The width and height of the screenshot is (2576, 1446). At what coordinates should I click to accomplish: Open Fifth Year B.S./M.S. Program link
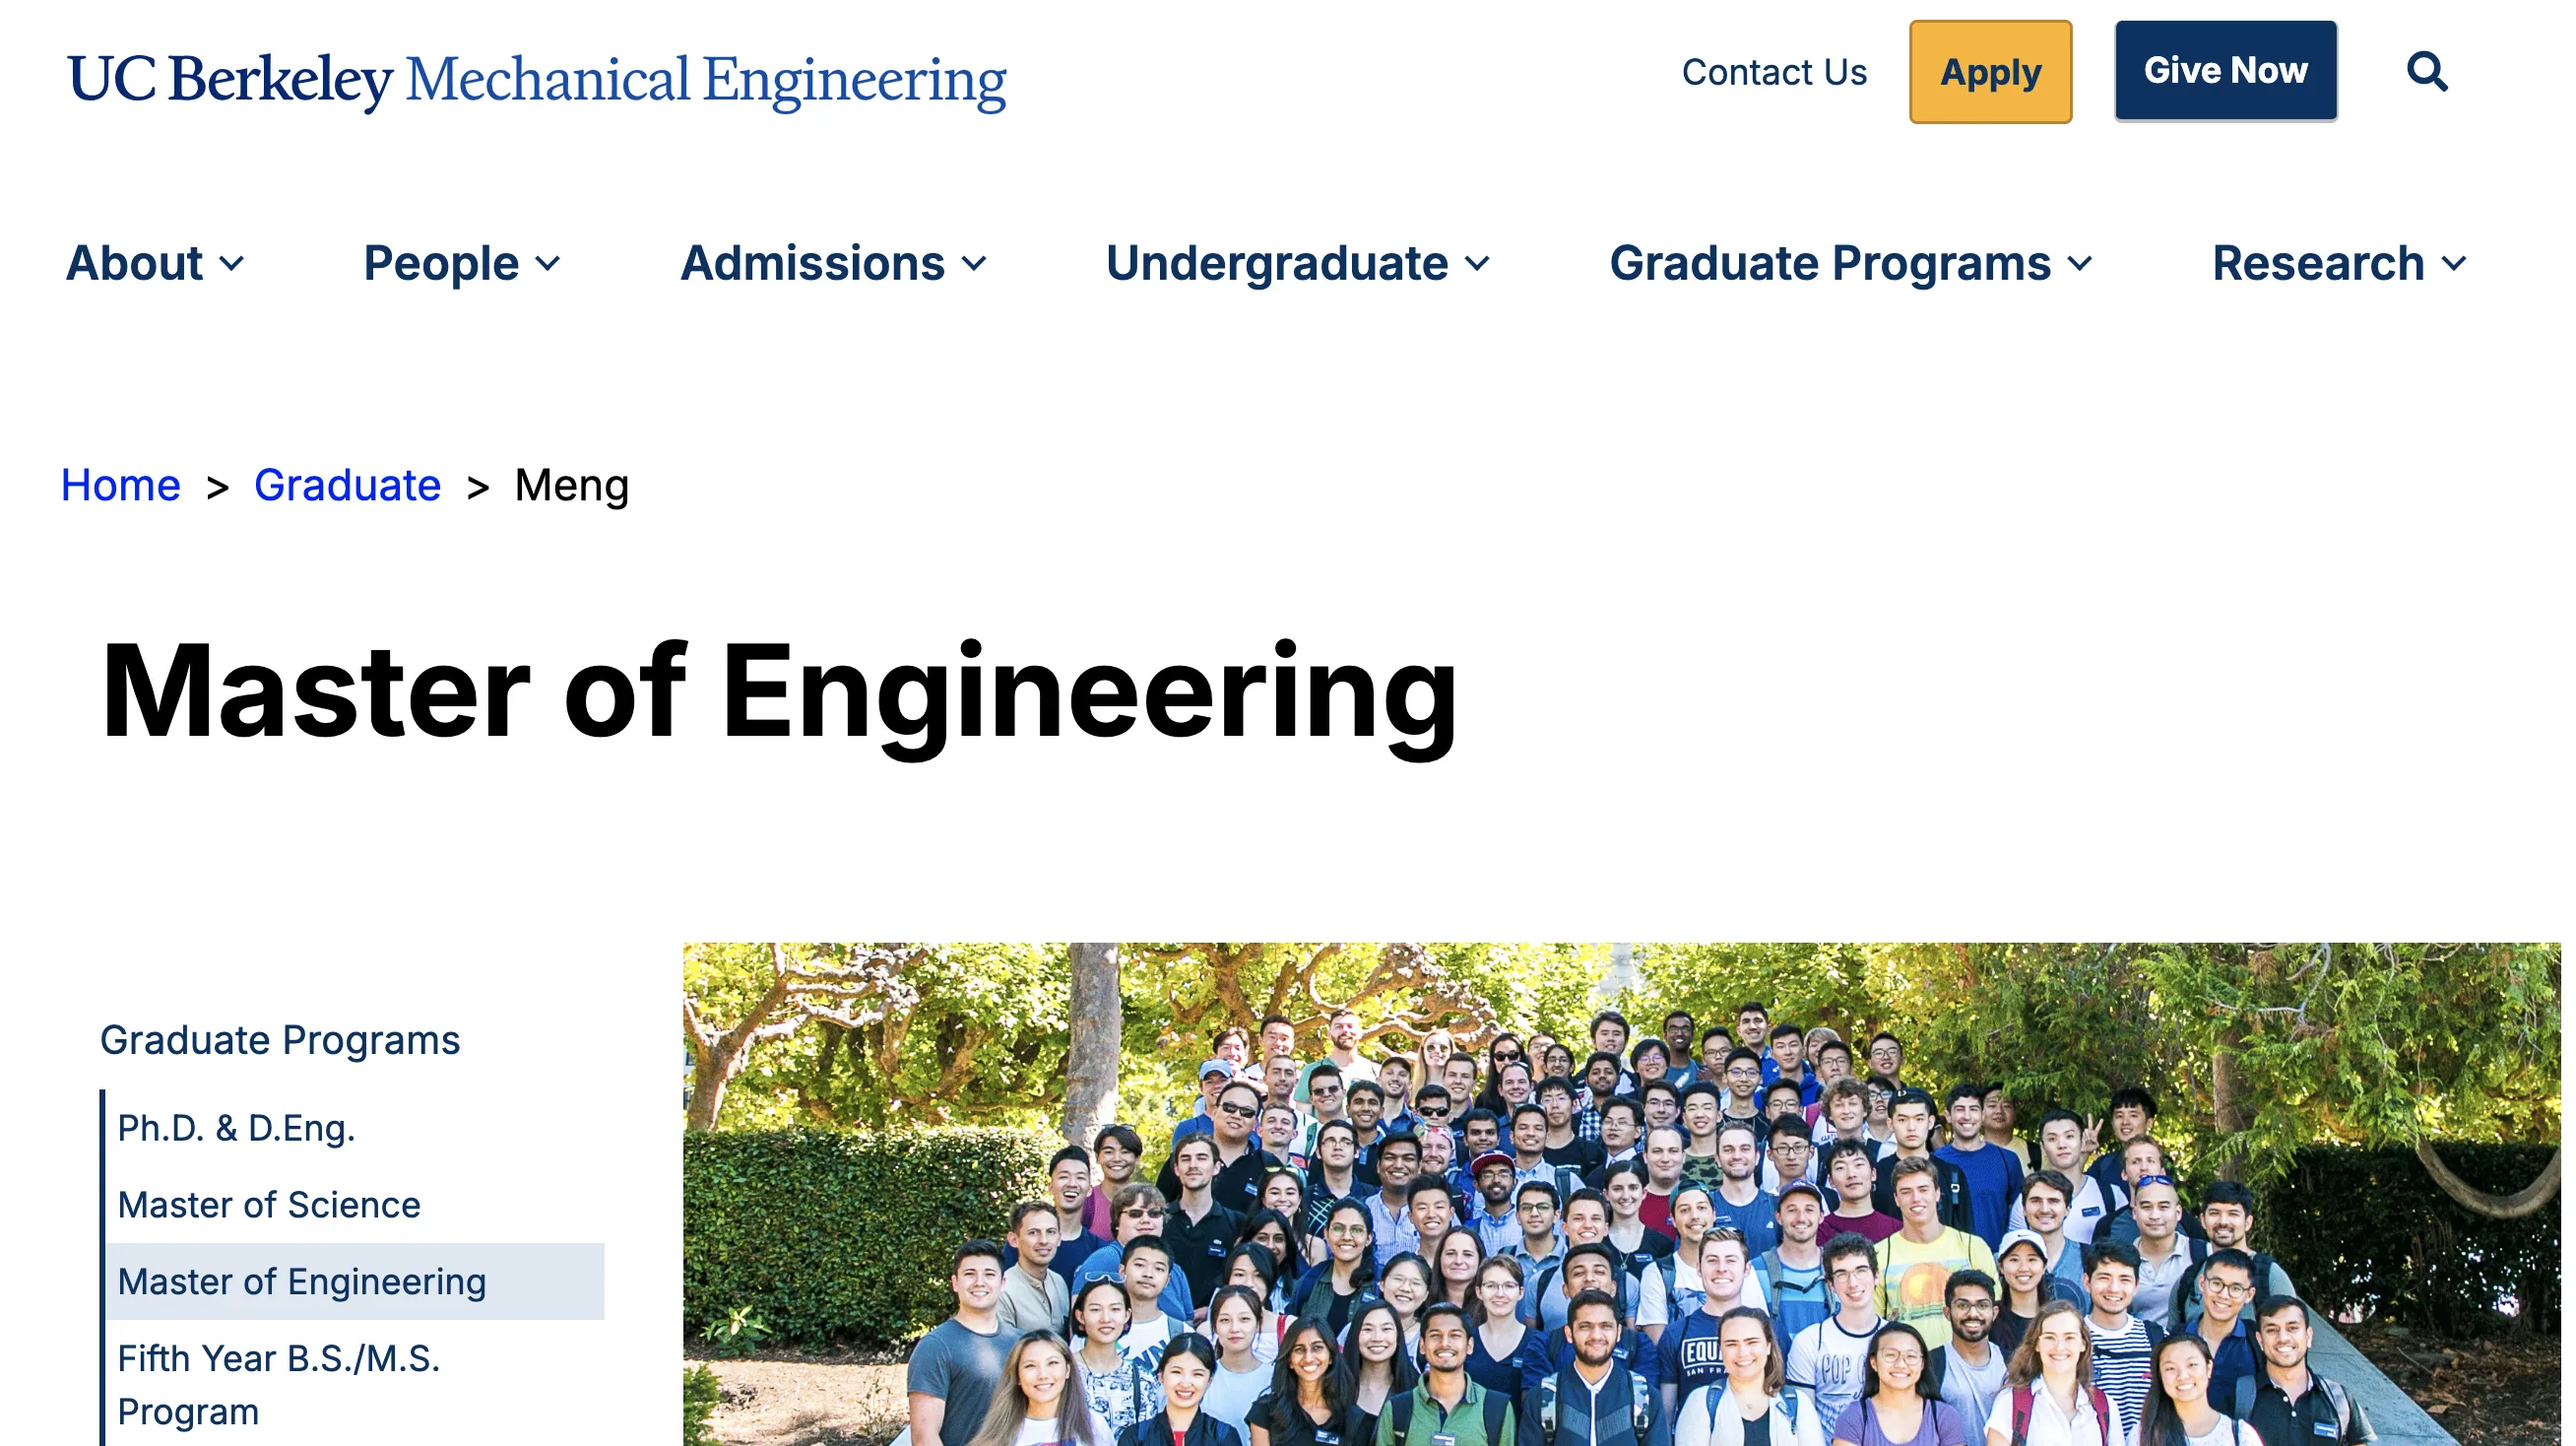point(278,1386)
